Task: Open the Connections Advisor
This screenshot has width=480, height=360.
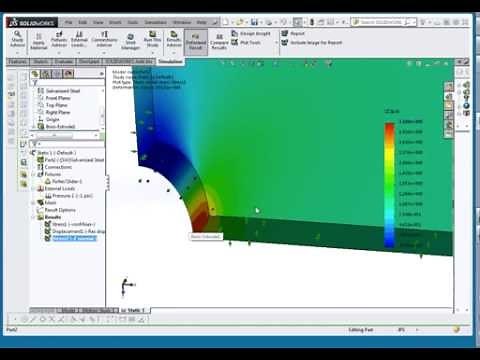Action: tap(104, 39)
